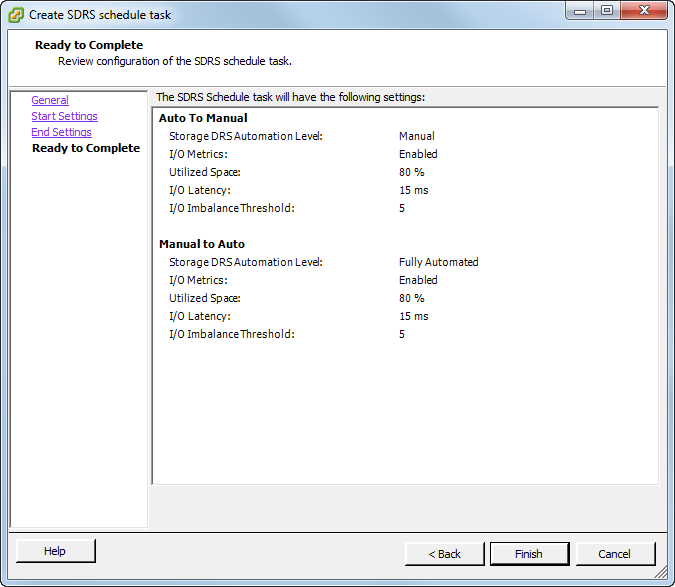
Task: Jump to the End Settings step
Action: click(61, 132)
